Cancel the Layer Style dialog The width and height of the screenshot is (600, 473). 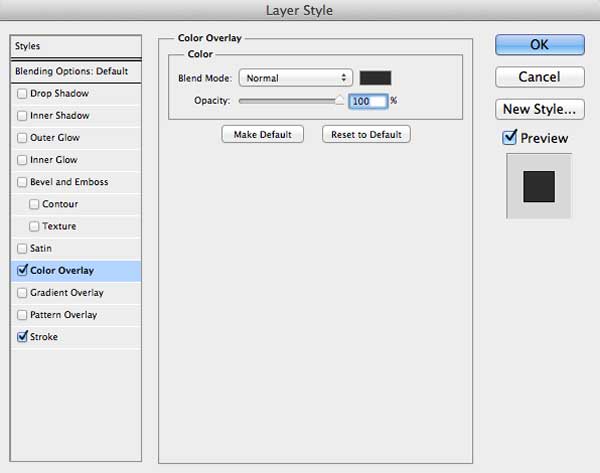click(540, 77)
